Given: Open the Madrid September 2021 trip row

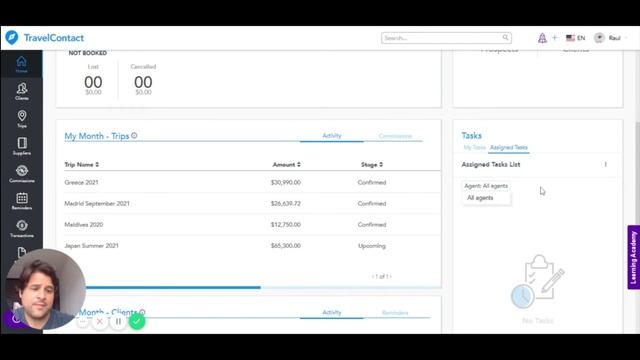Looking at the screenshot, I should tap(252, 203).
